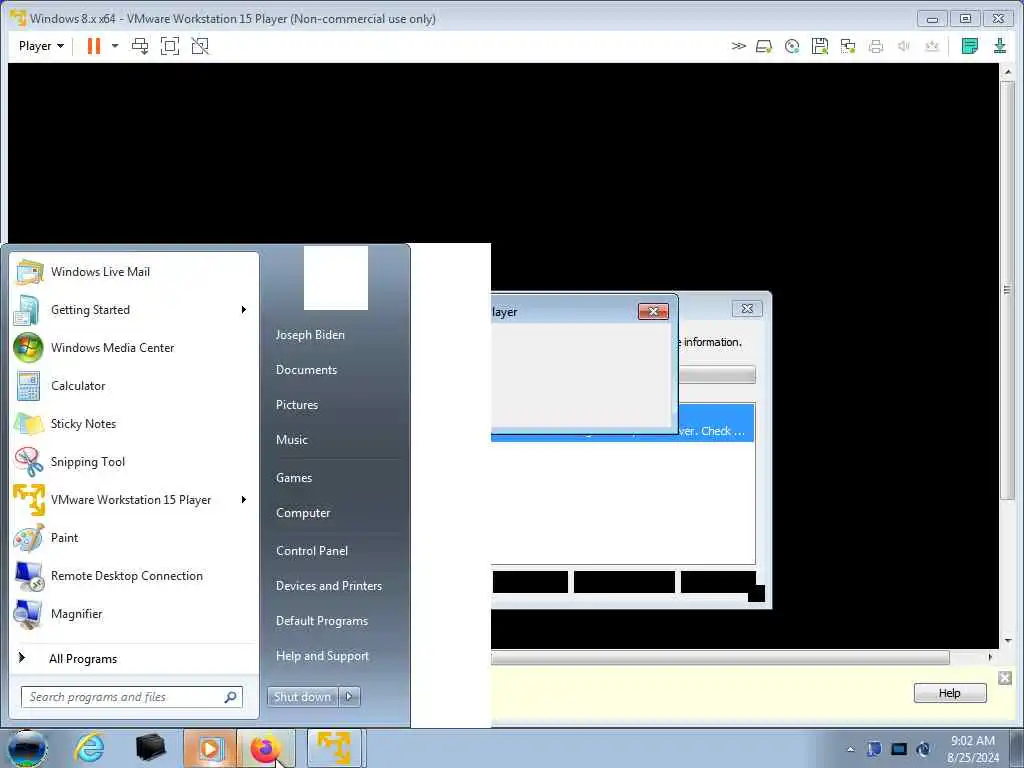Expand the shut down options arrow
1024x768 pixels.
point(349,697)
